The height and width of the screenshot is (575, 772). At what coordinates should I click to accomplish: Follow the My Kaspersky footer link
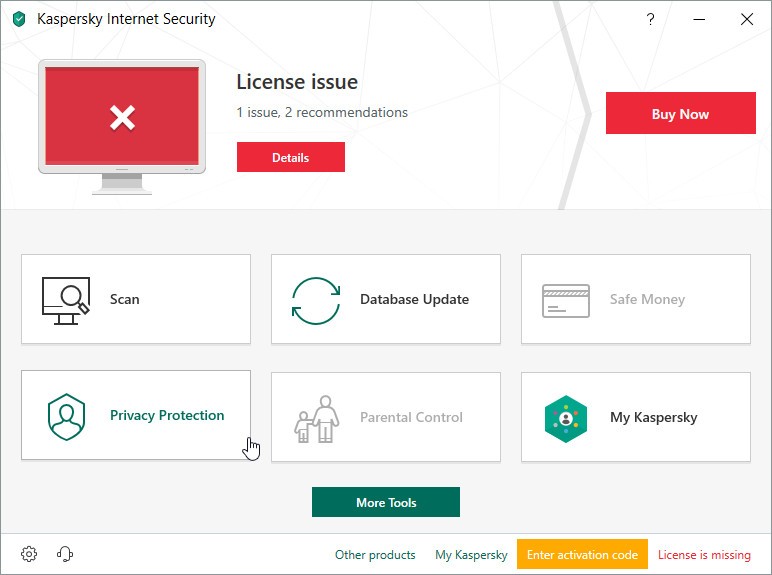coord(471,555)
